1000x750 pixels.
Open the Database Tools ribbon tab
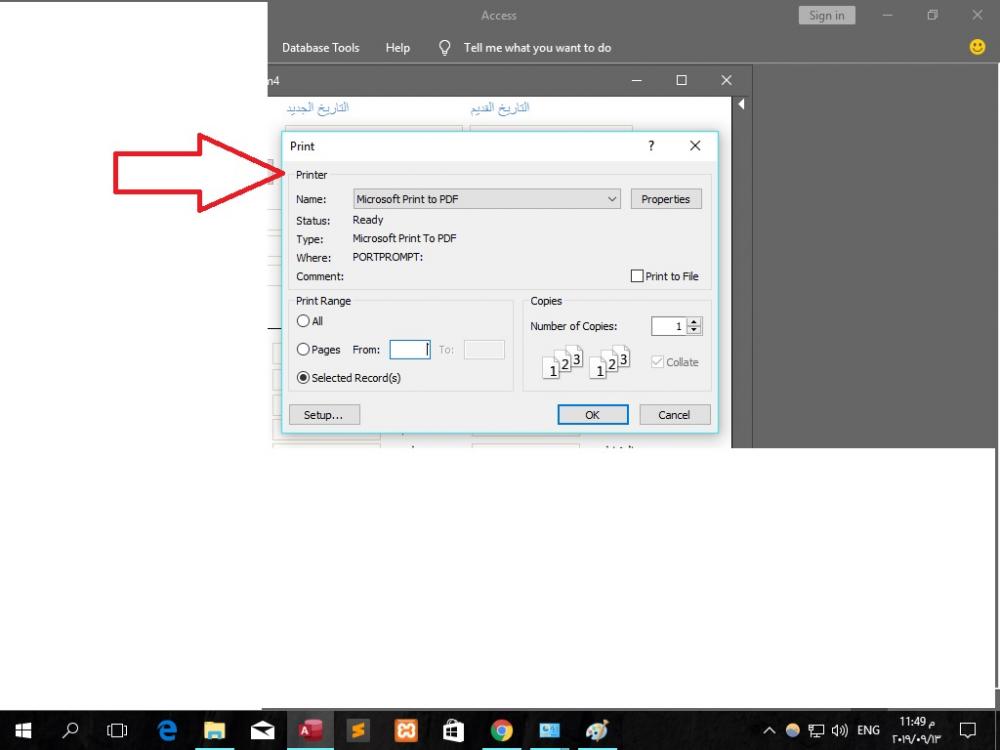pos(321,48)
